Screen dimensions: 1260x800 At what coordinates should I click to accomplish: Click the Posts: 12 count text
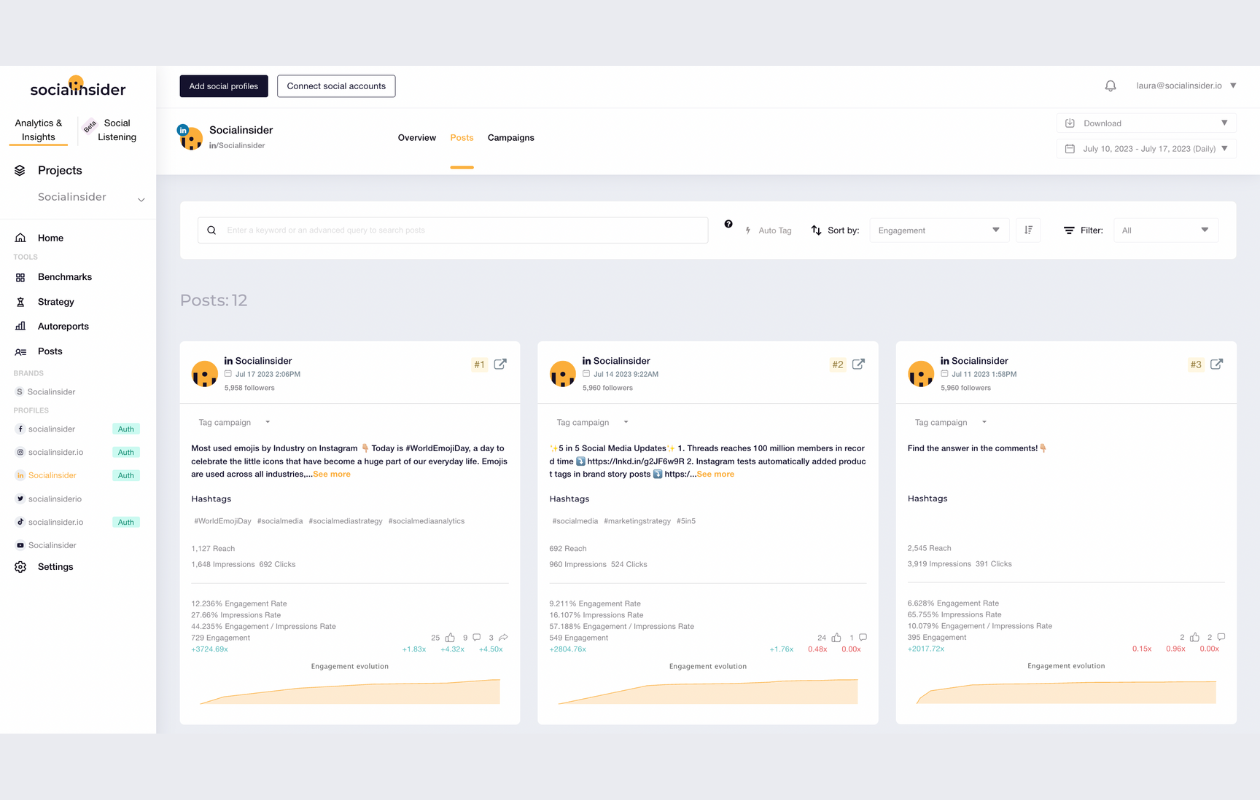(x=214, y=300)
